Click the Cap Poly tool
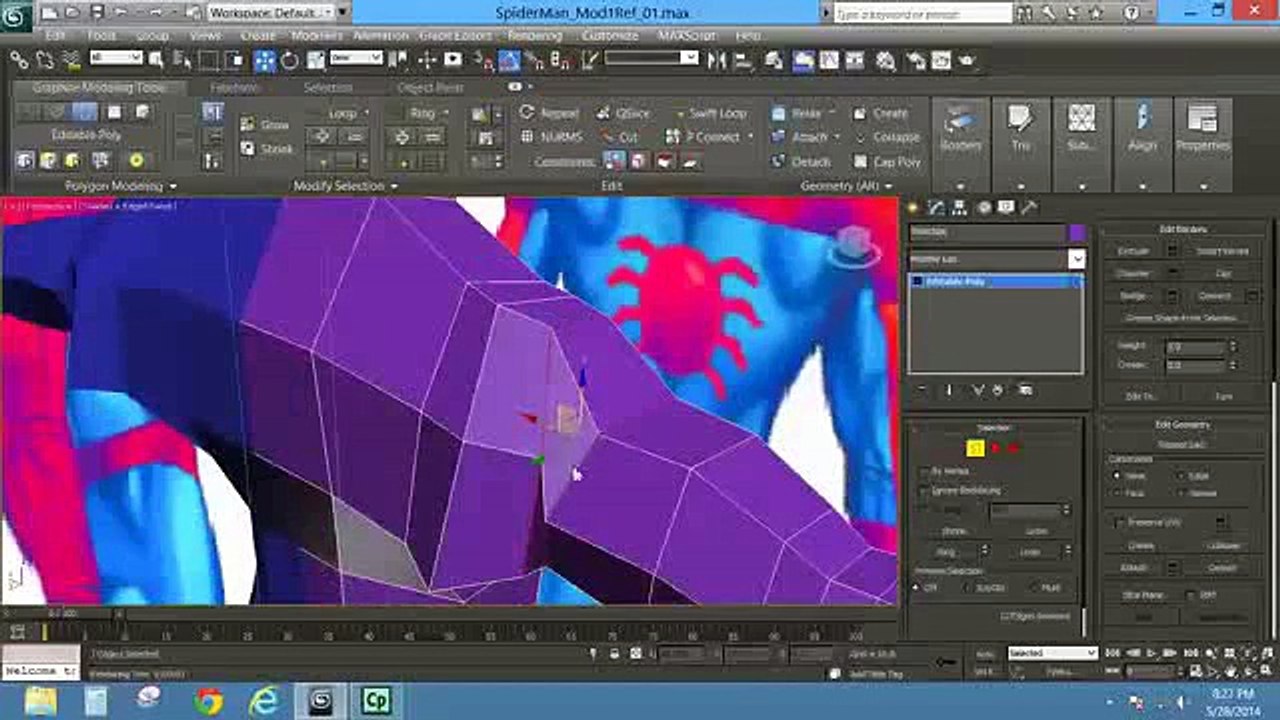Image resolution: width=1280 pixels, height=720 pixels. (887, 161)
